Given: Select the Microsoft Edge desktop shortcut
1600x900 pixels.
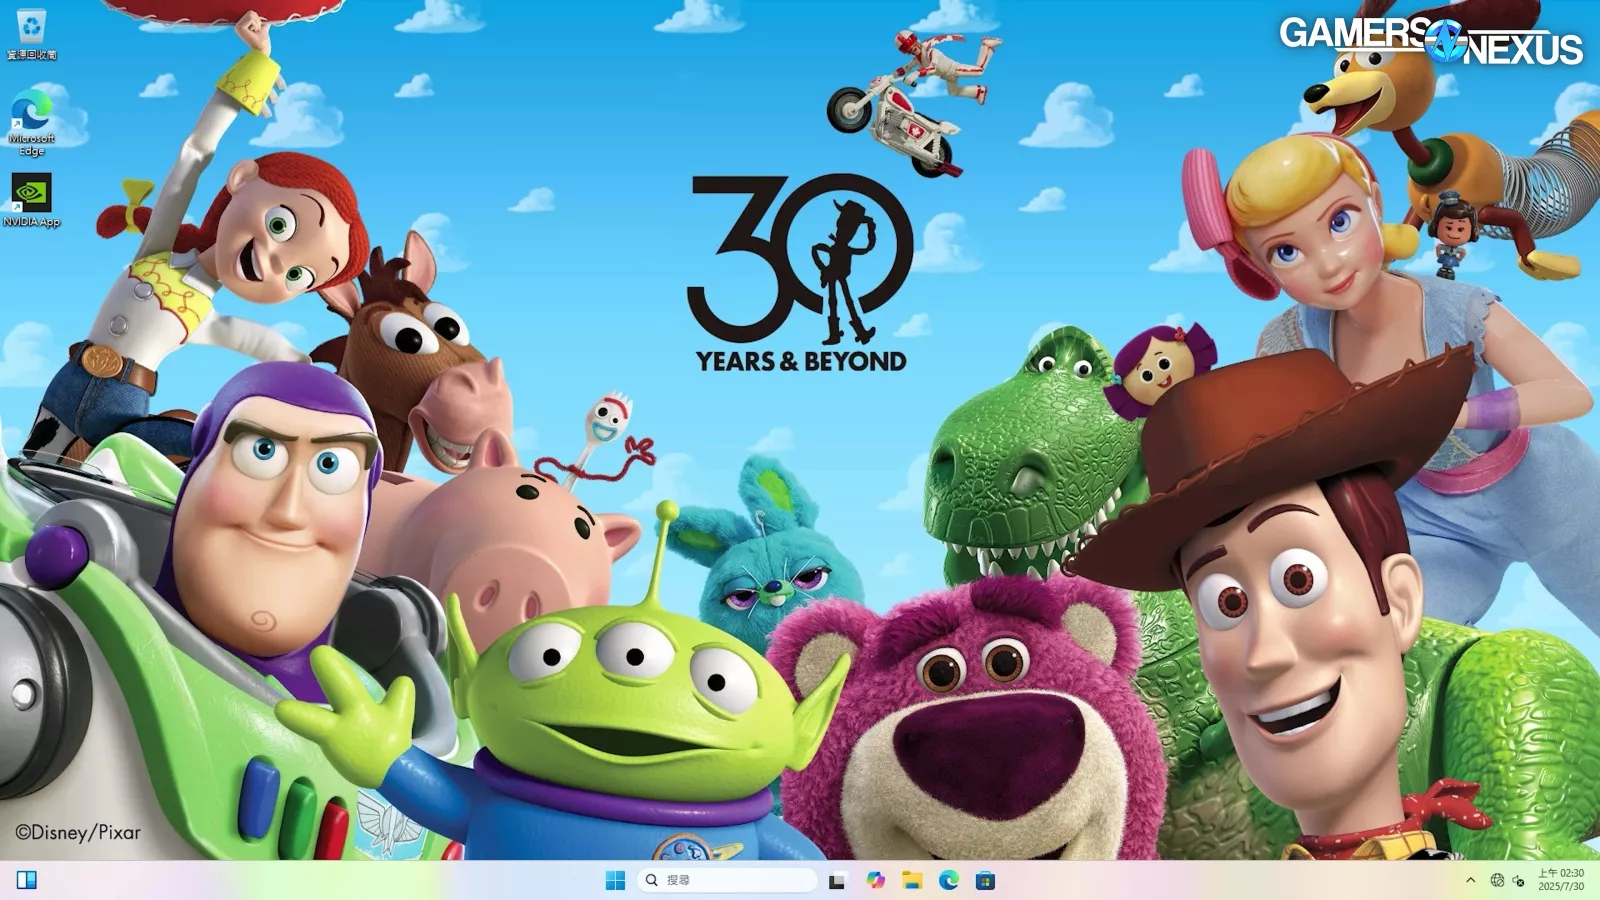Looking at the screenshot, I should point(31,109).
